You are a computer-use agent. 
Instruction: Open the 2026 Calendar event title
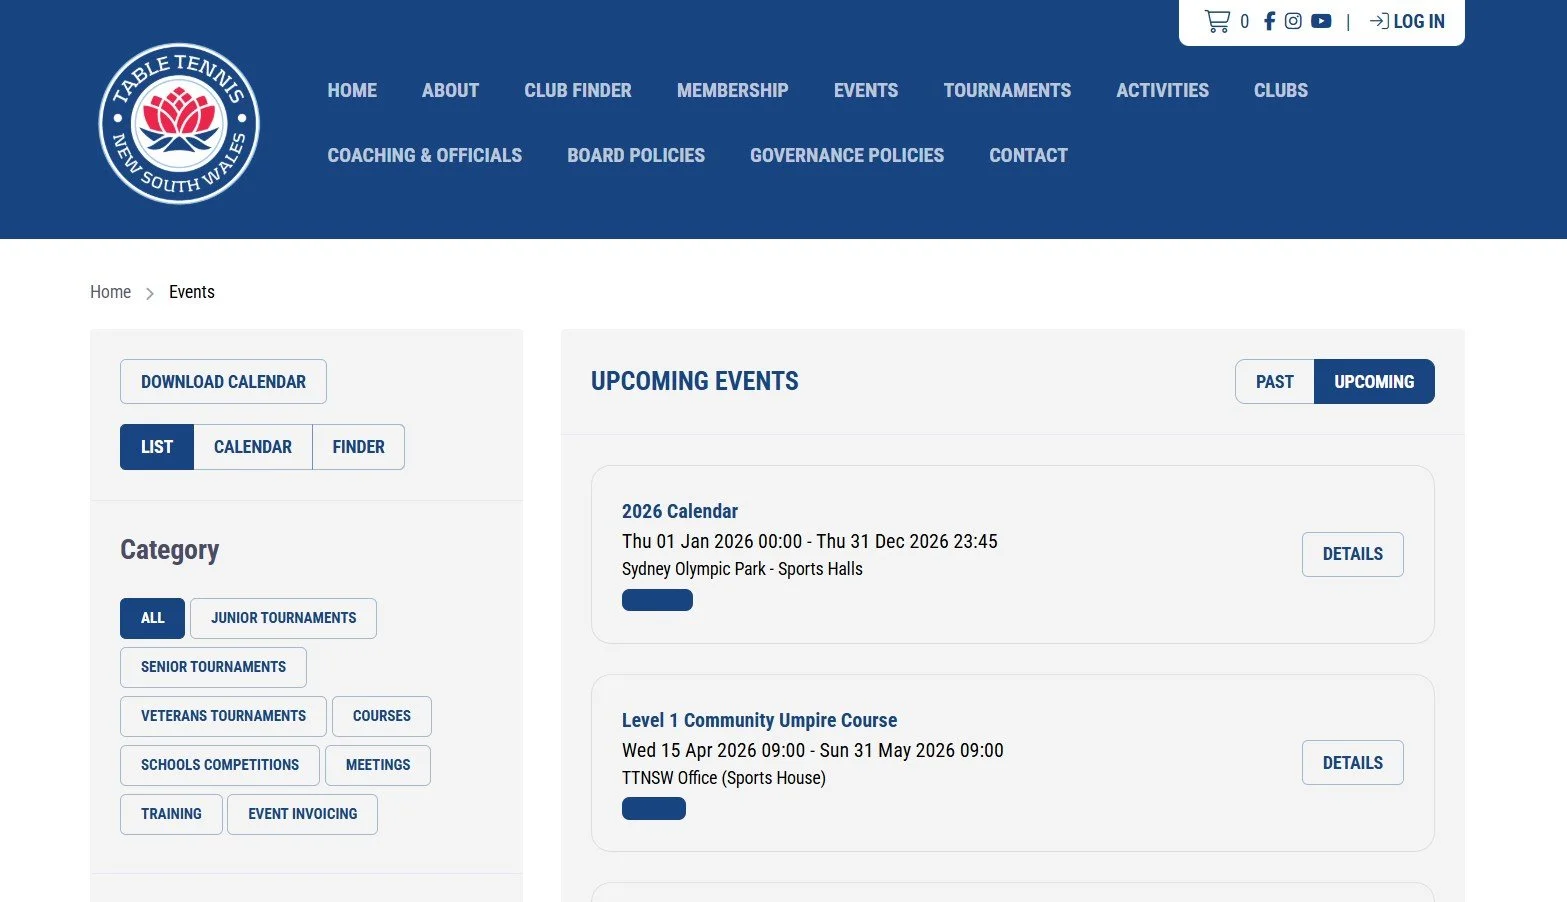tap(680, 511)
